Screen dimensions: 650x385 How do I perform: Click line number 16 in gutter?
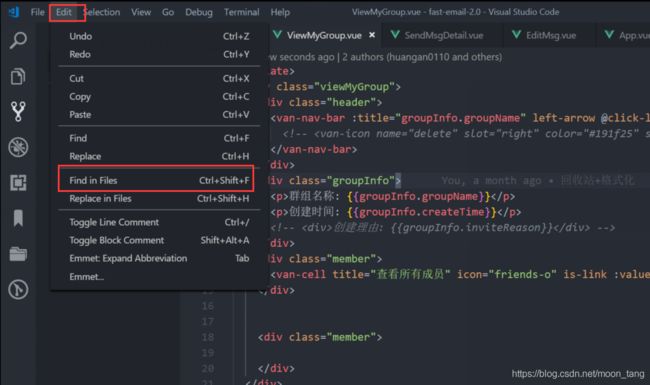[x=208, y=306]
